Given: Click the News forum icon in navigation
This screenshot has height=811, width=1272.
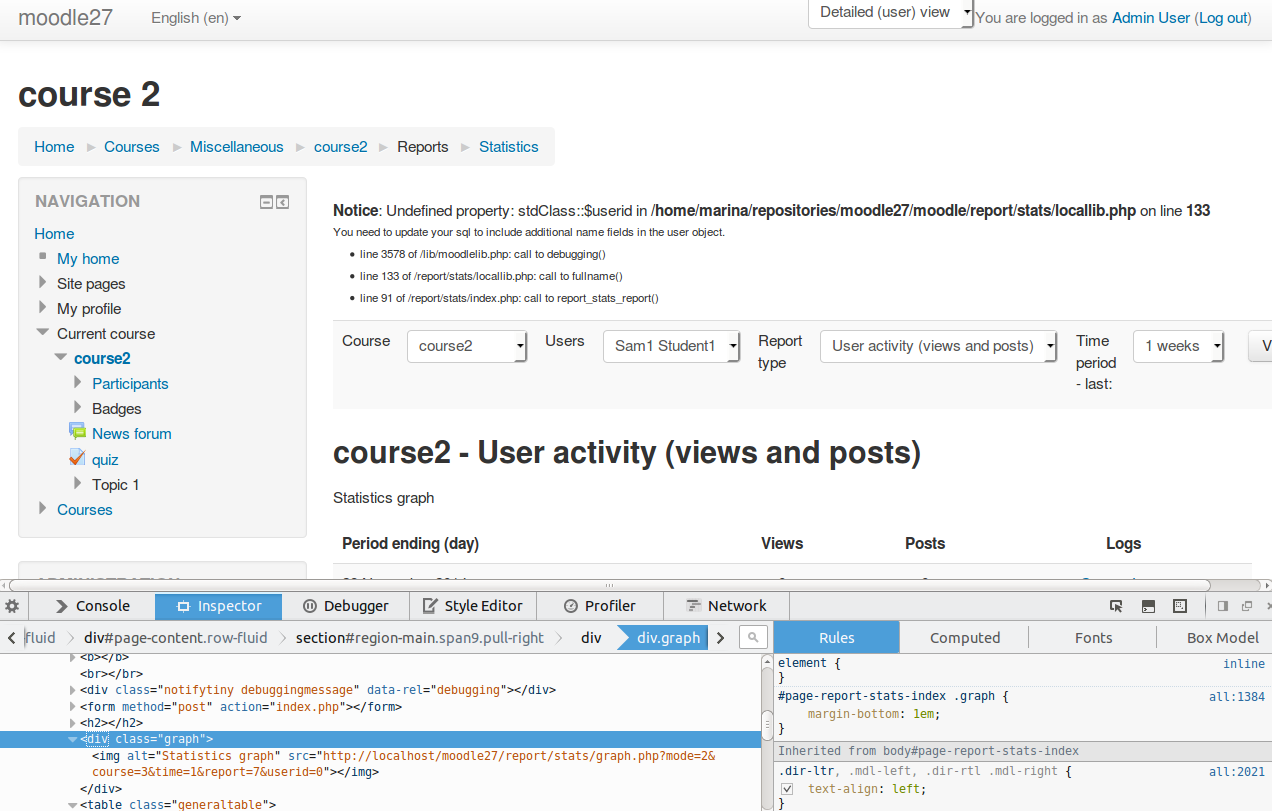Looking at the screenshot, I should point(77,431).
